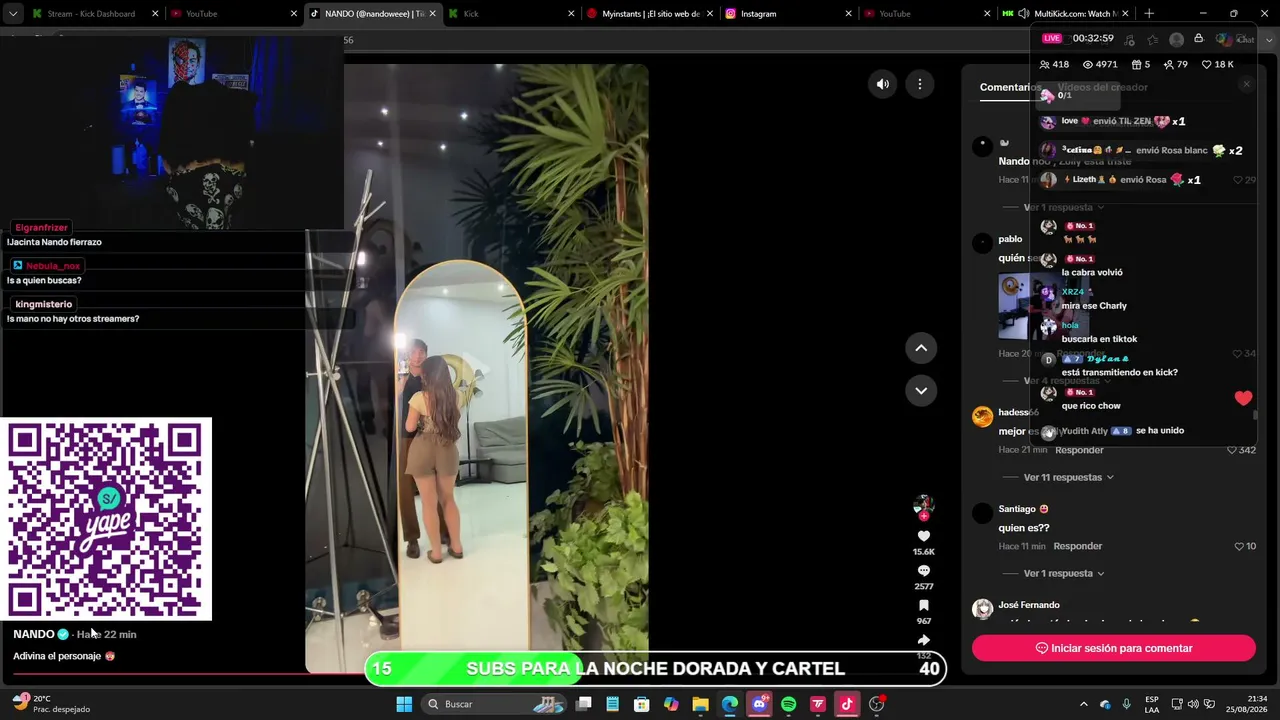Click Responder on the 'Hace 21 min' comment
The image size is (1280, 720).
[x=1080, y=451]
